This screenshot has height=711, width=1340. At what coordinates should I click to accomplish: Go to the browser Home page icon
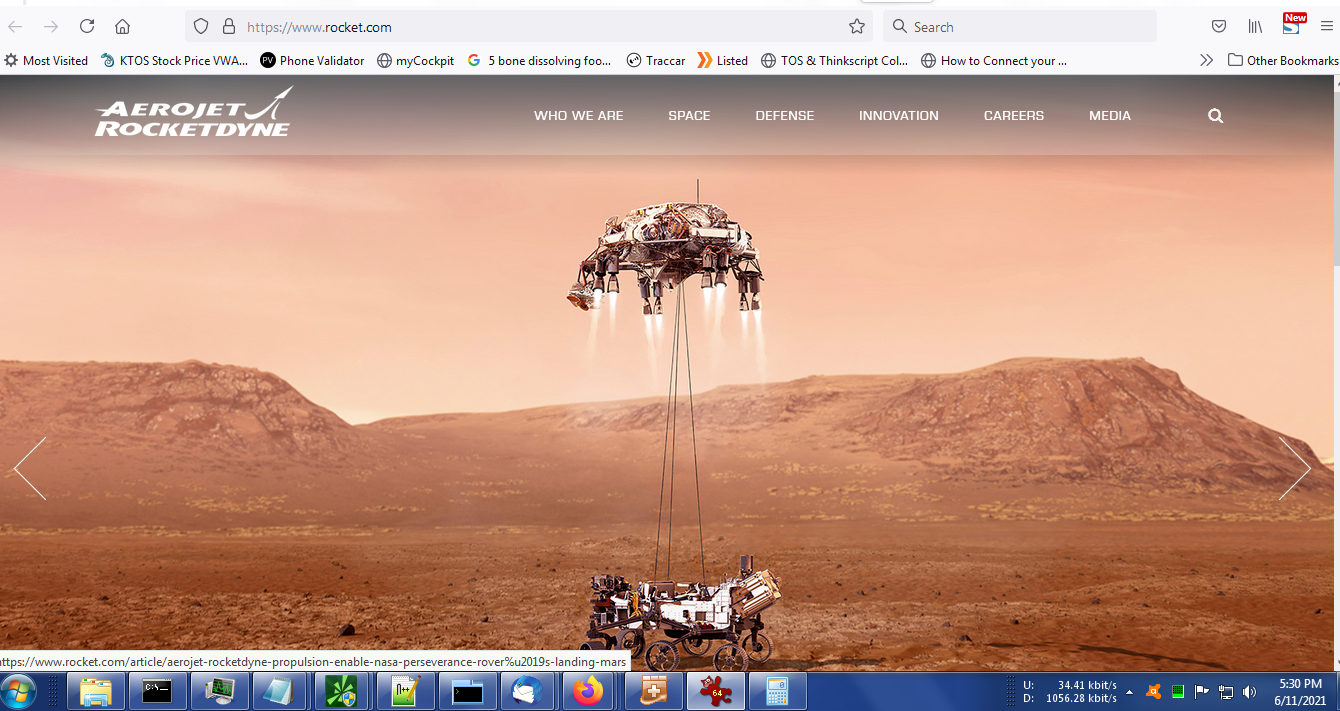click(122, 26)
